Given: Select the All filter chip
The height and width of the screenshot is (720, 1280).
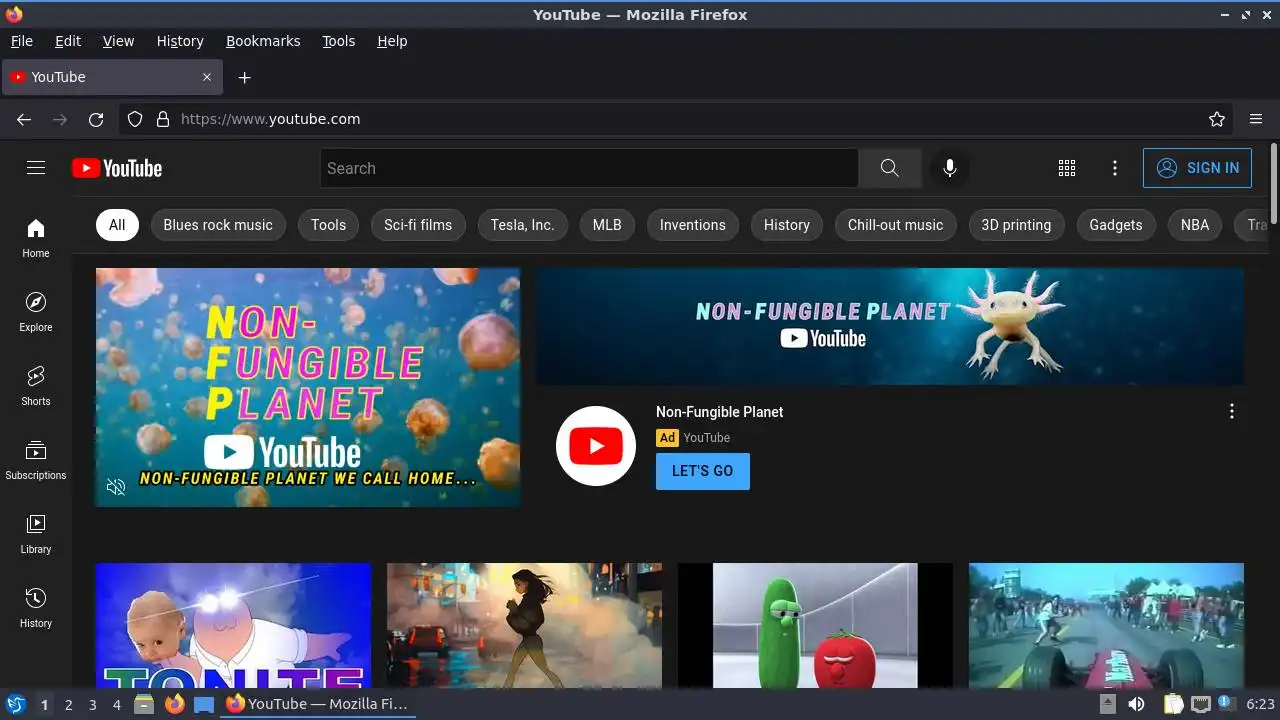Looking at the screenshot, I should coord(117,225).
